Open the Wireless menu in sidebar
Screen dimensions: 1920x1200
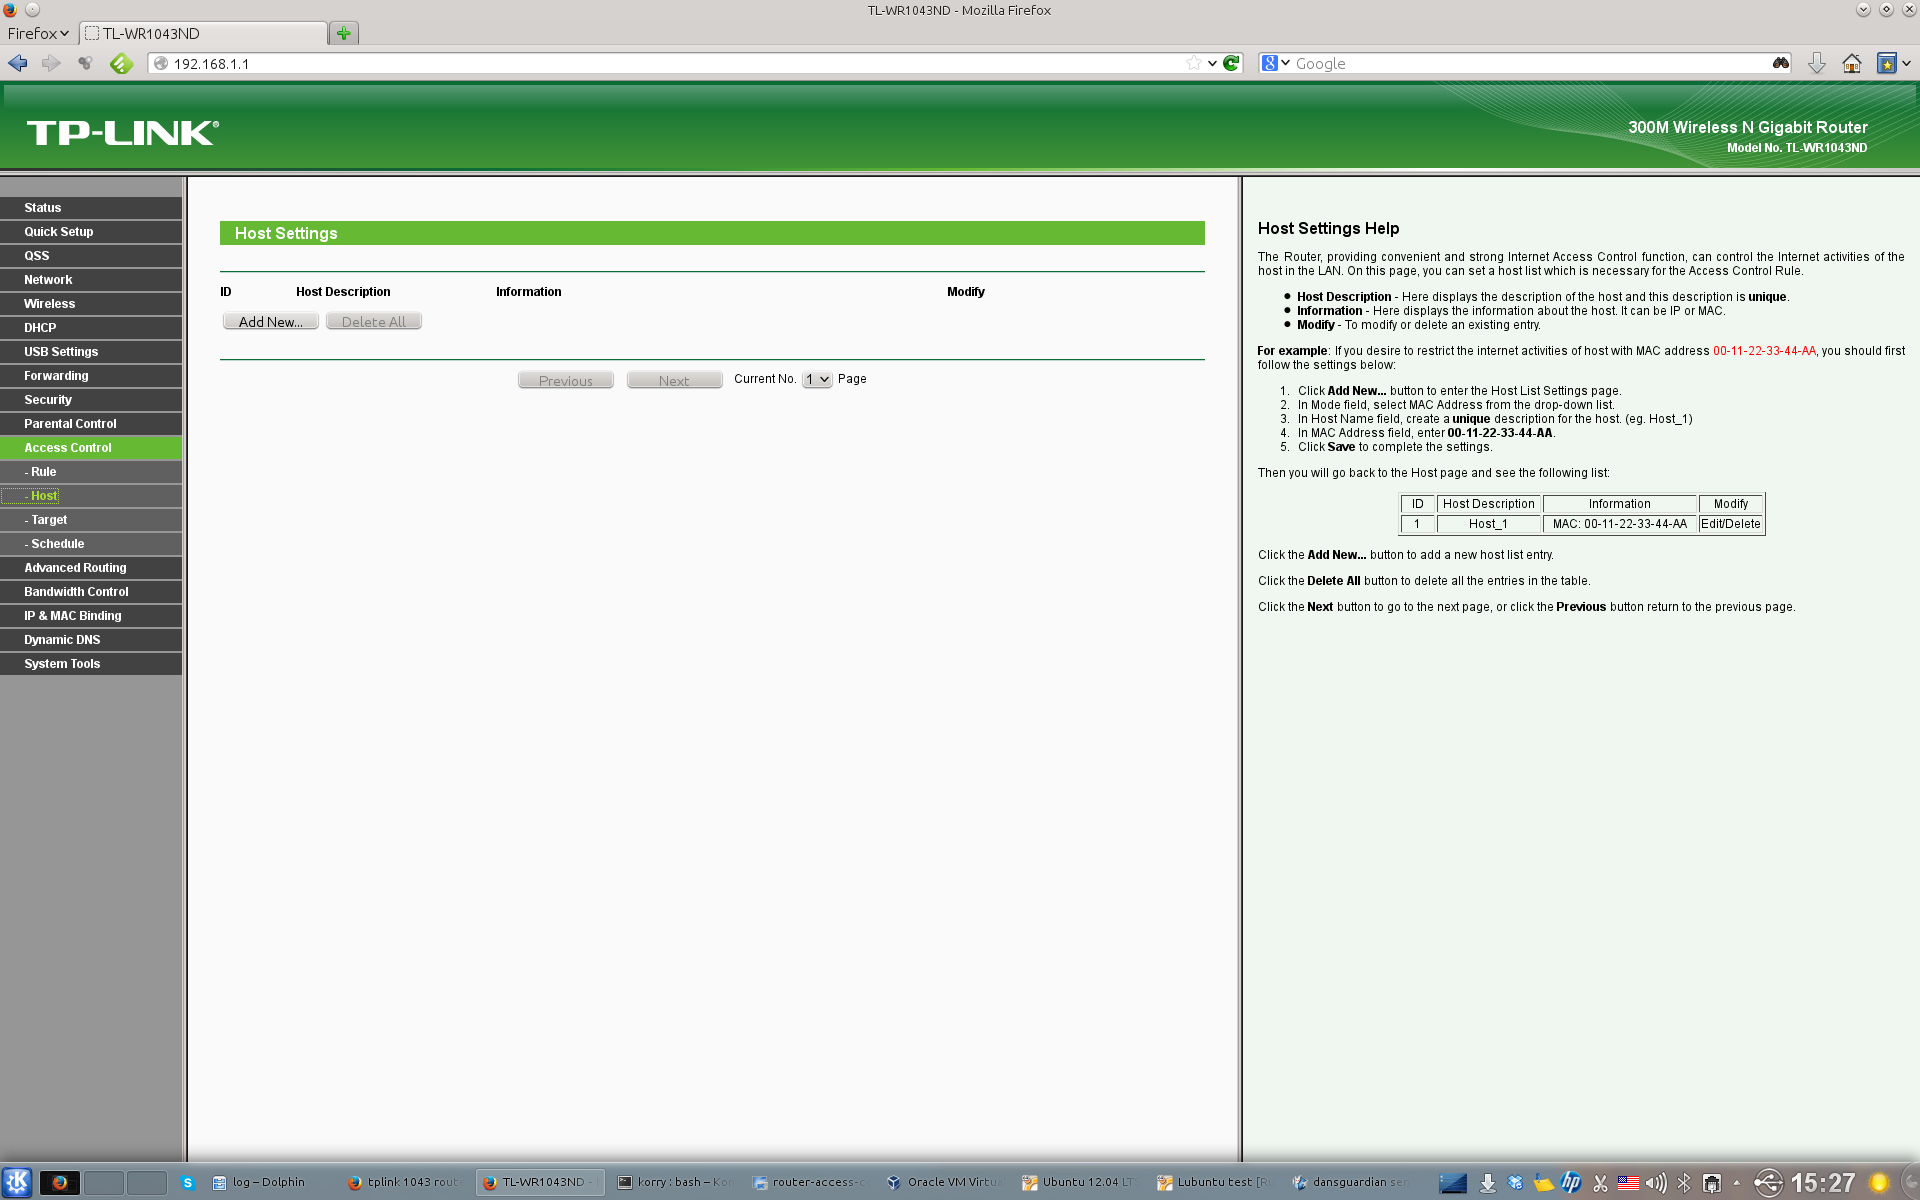[50, 304]
